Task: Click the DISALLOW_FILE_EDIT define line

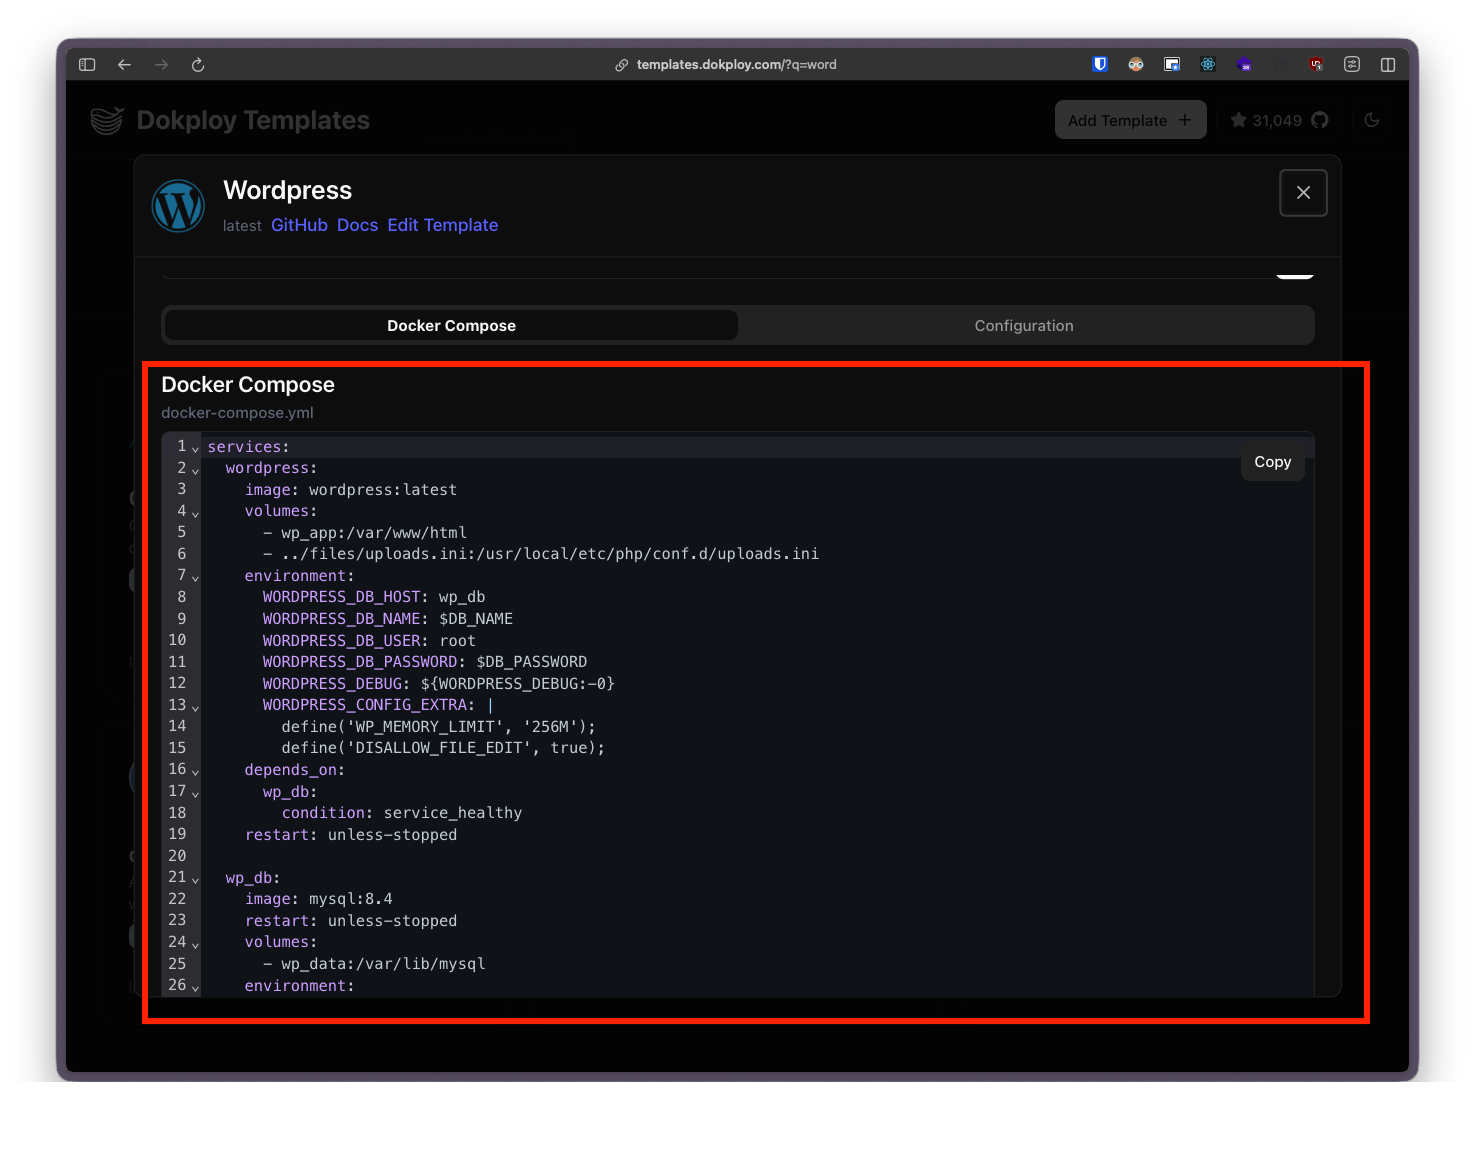Action: click(443, 748)
